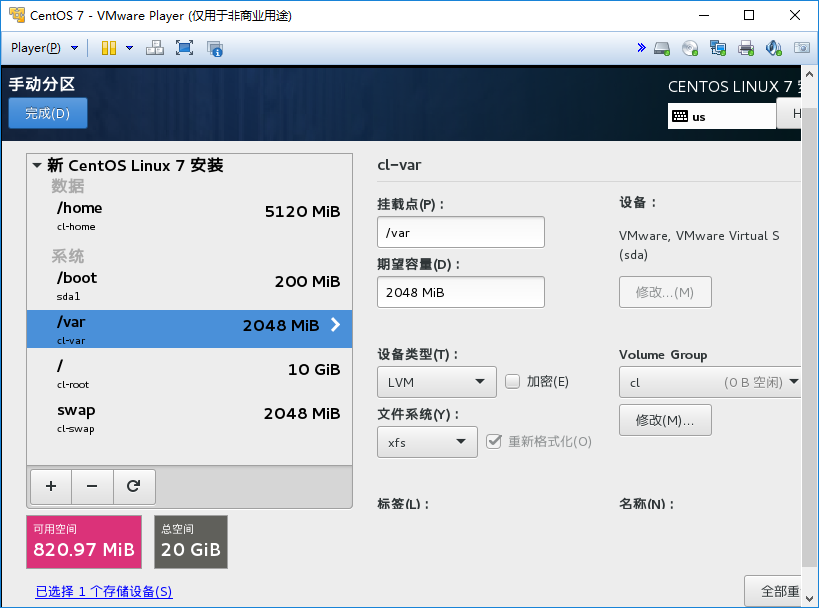This screenshot has width=819, height=608.
Task: Click the 完成(D) done button
Action: (x=48, y=113)
